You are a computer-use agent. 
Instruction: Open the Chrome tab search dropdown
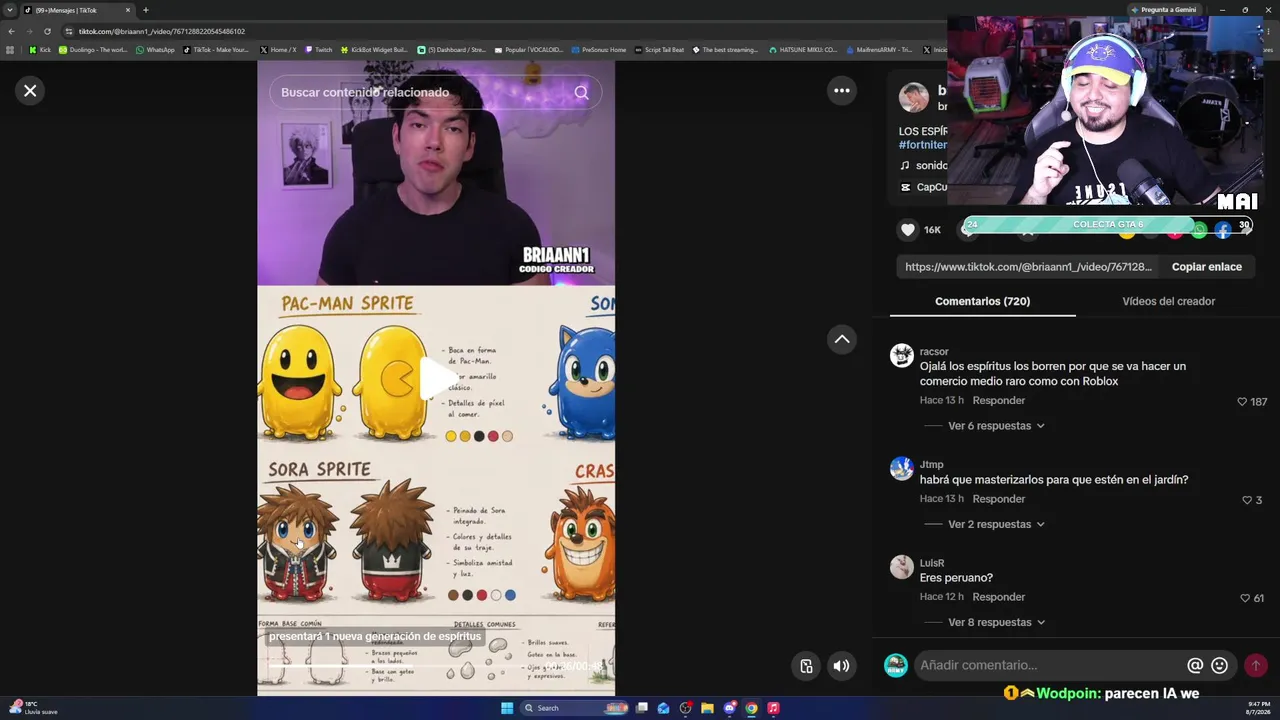coord(10,10)
